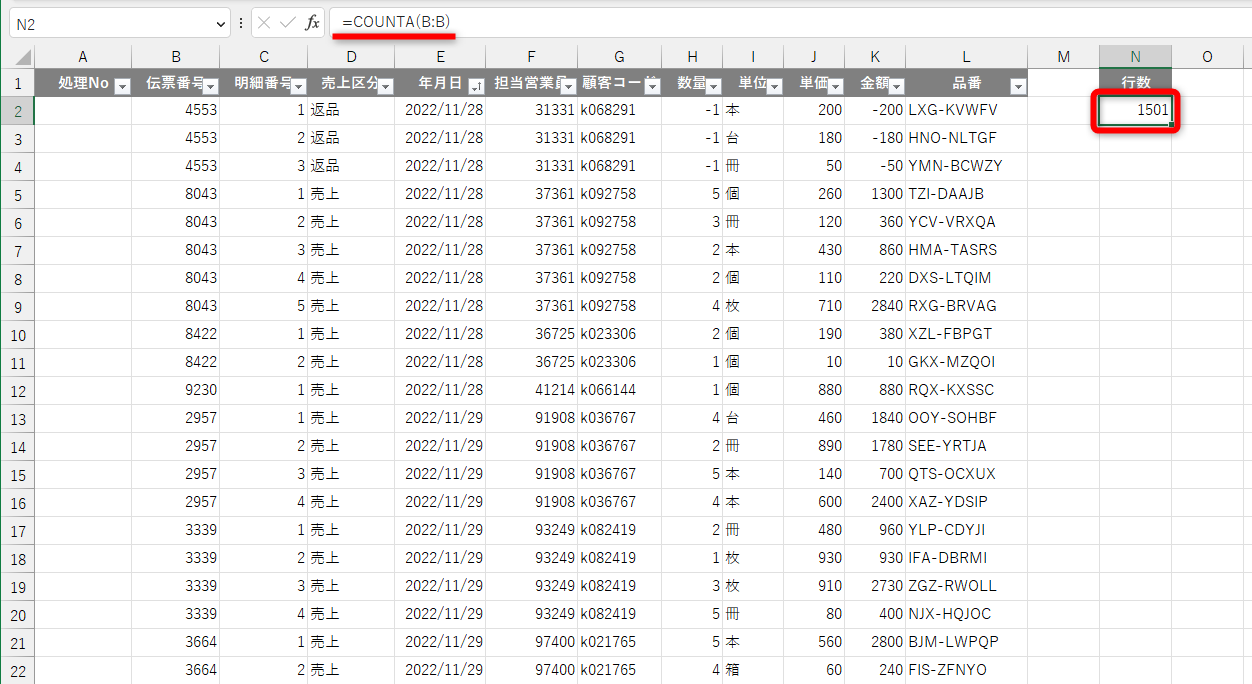Open filter dropdown for 伝票番号 column

click(x=211, y=86)
